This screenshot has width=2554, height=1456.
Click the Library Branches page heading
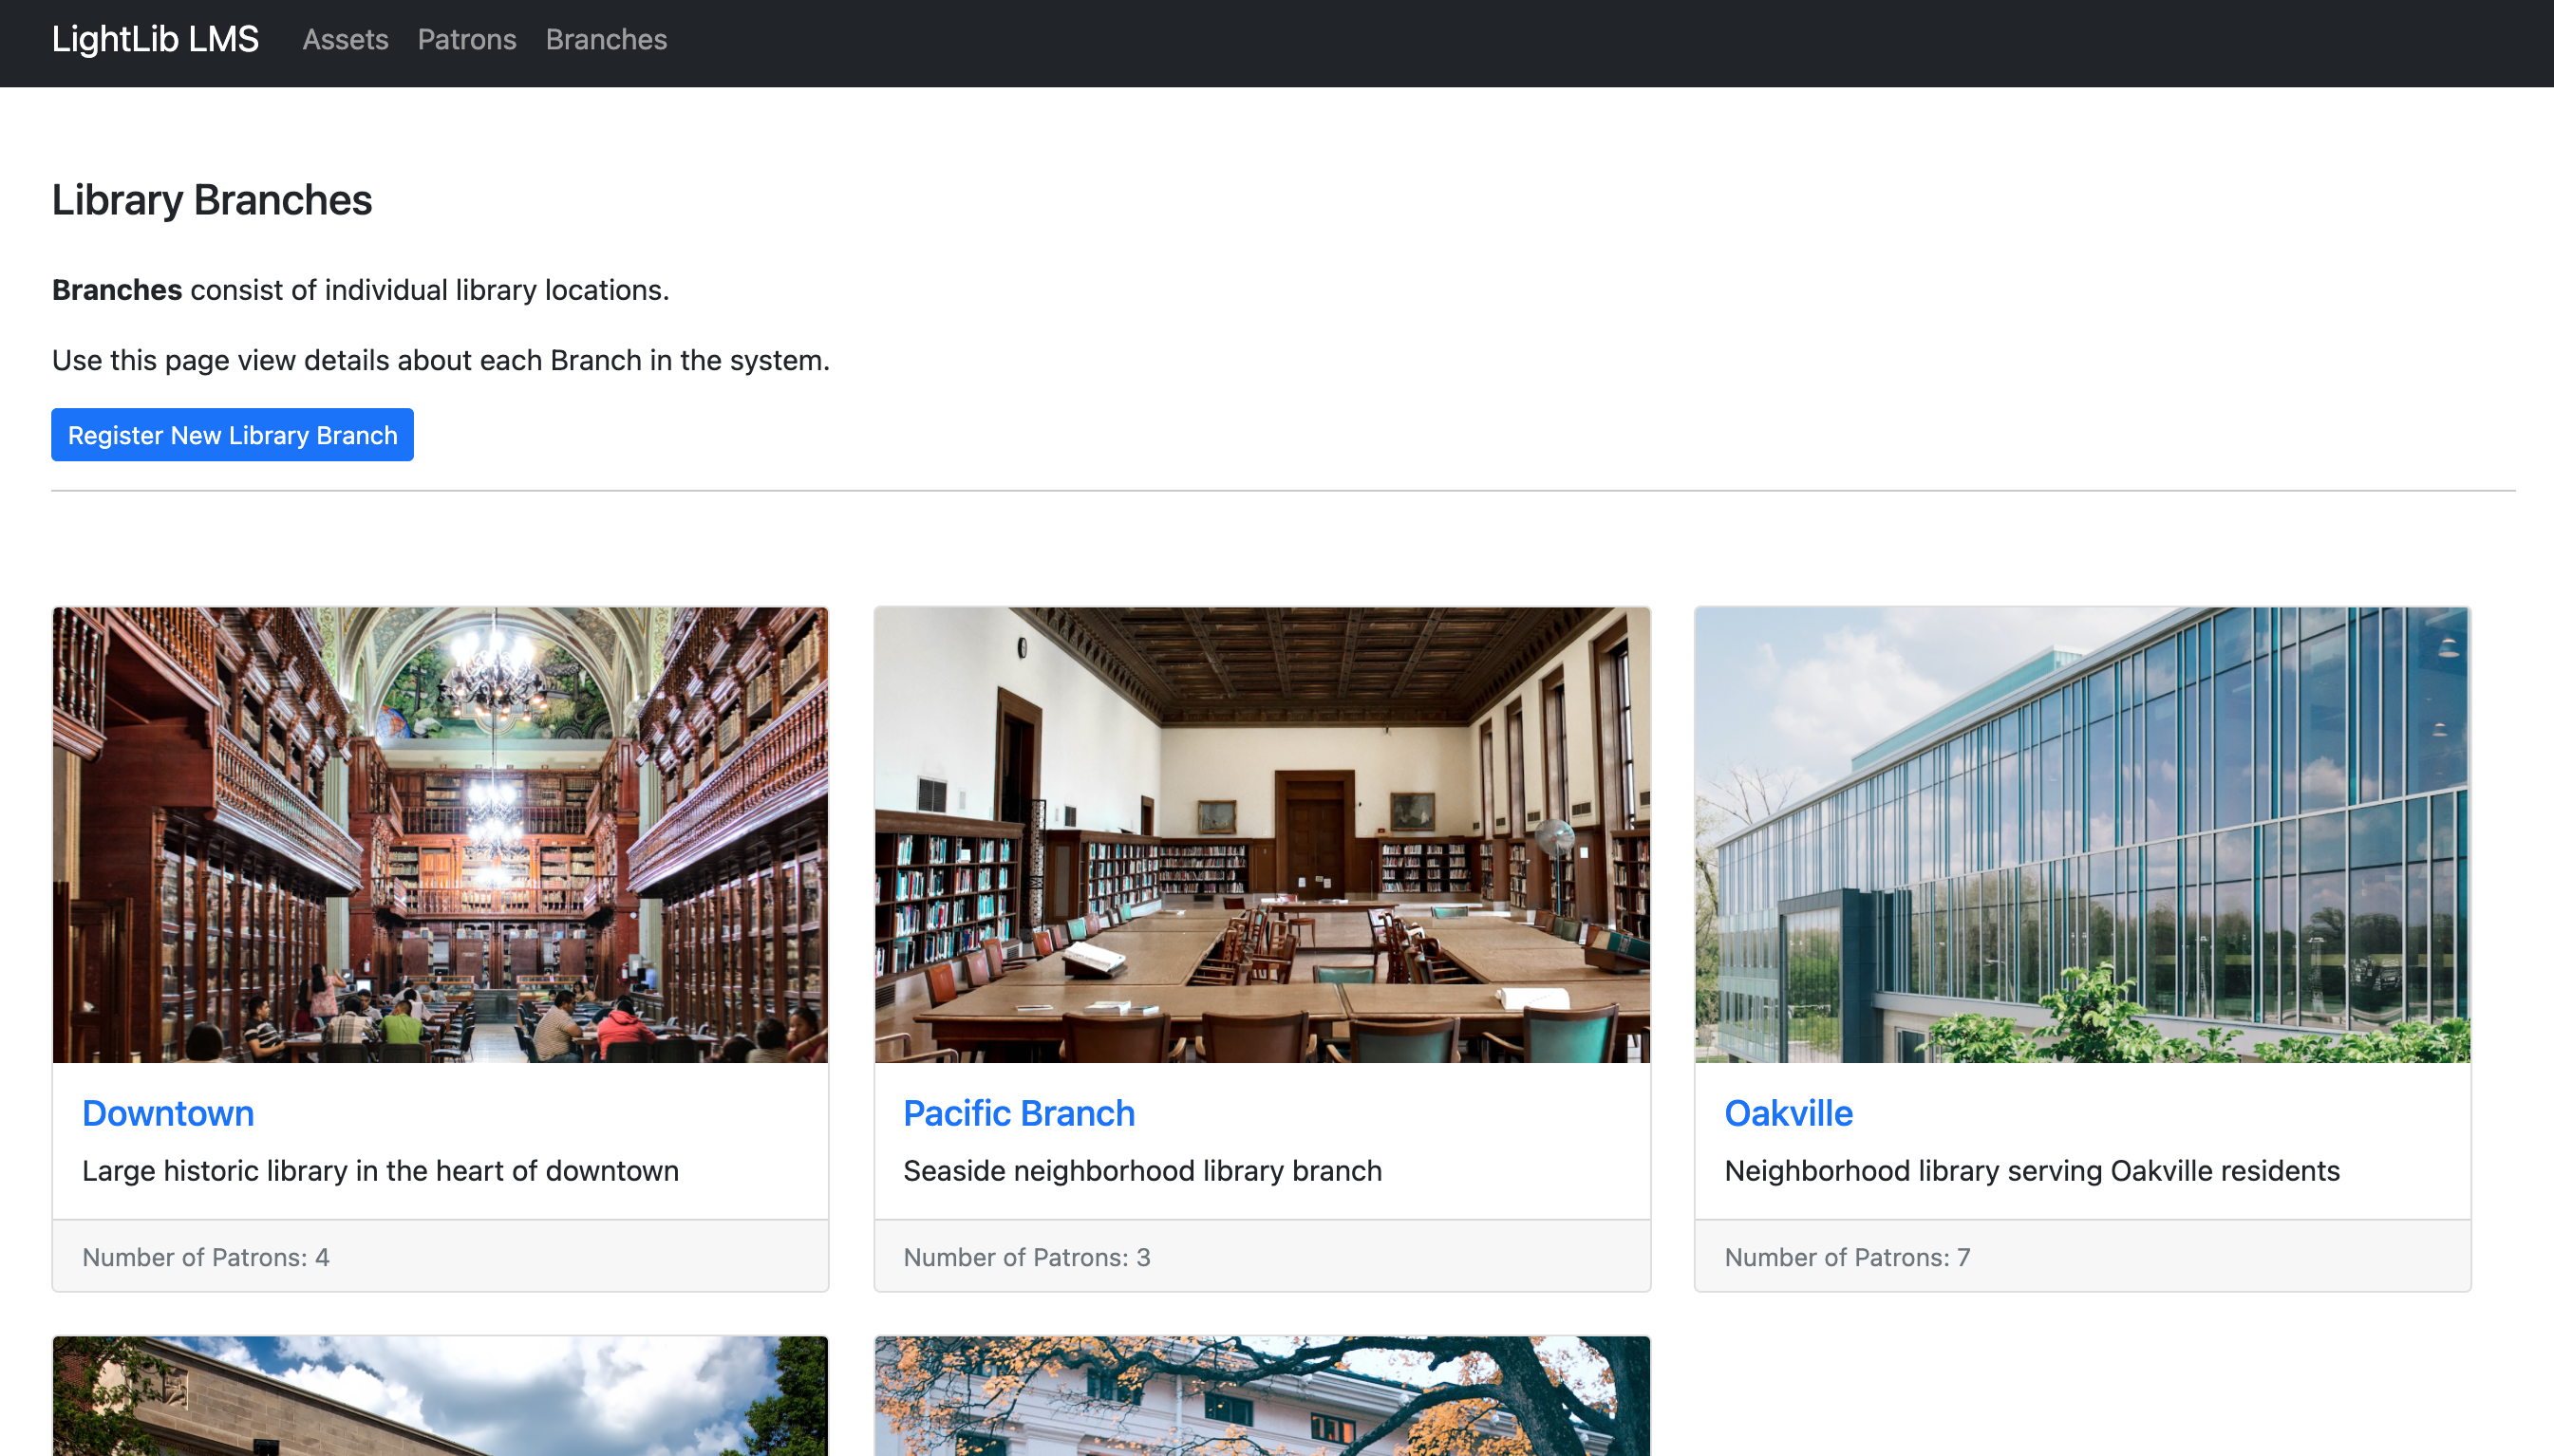tap(212, 200)
